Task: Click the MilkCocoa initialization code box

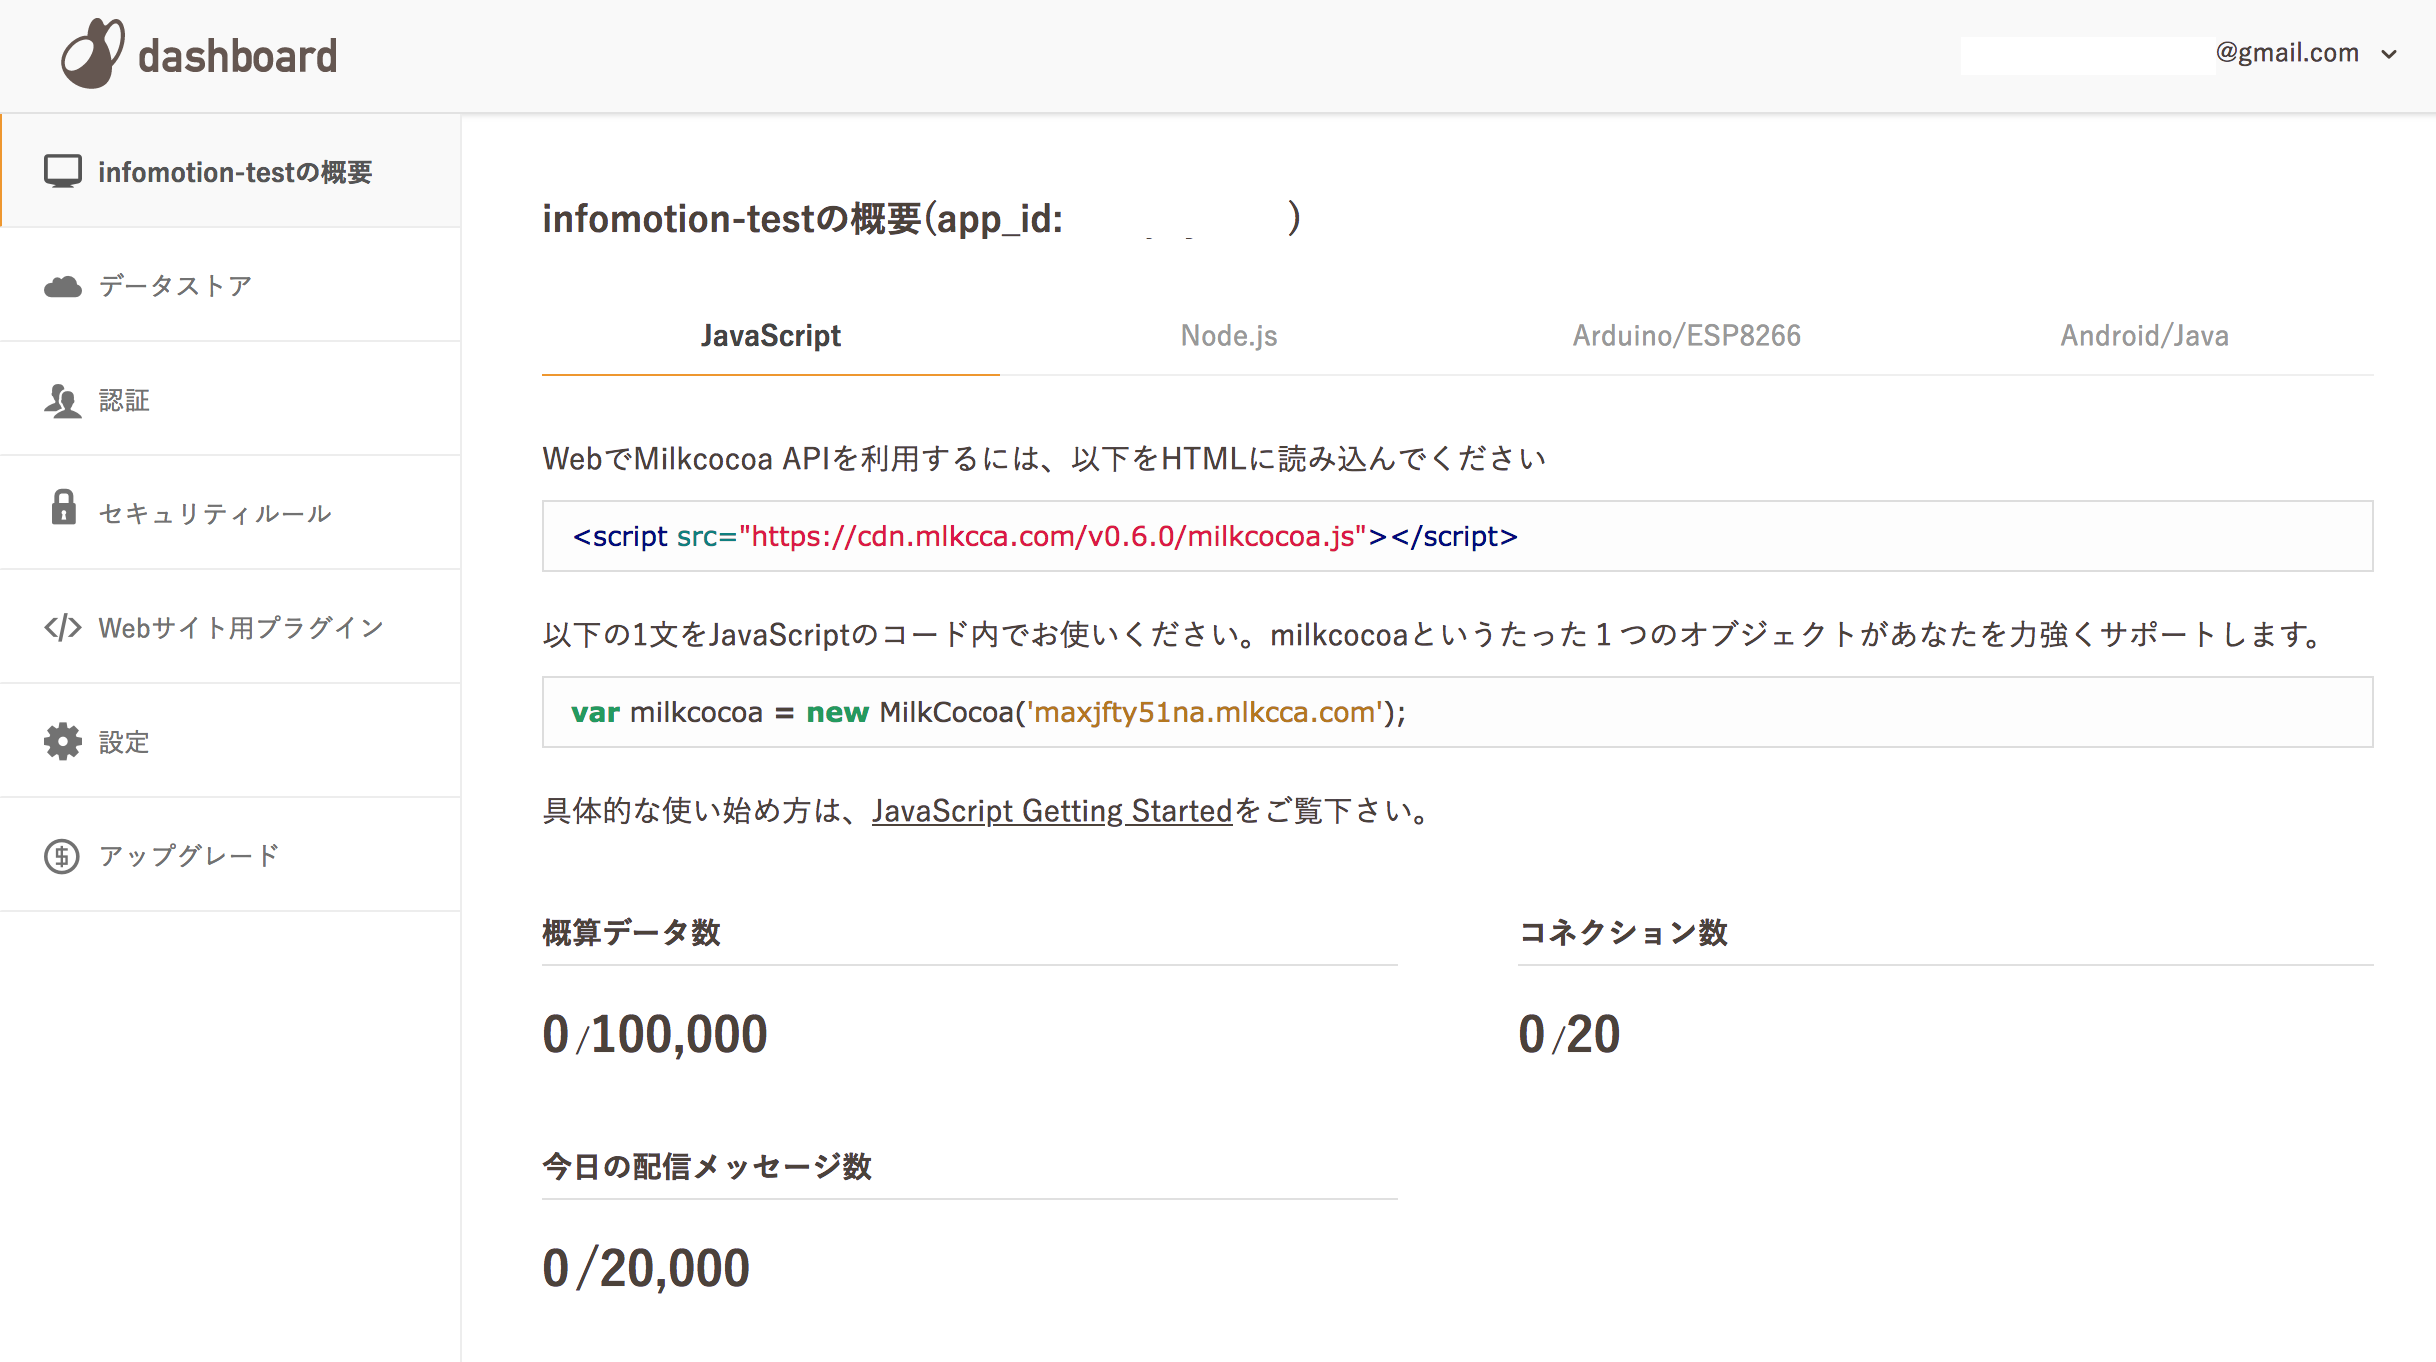Action: point(988,711)
